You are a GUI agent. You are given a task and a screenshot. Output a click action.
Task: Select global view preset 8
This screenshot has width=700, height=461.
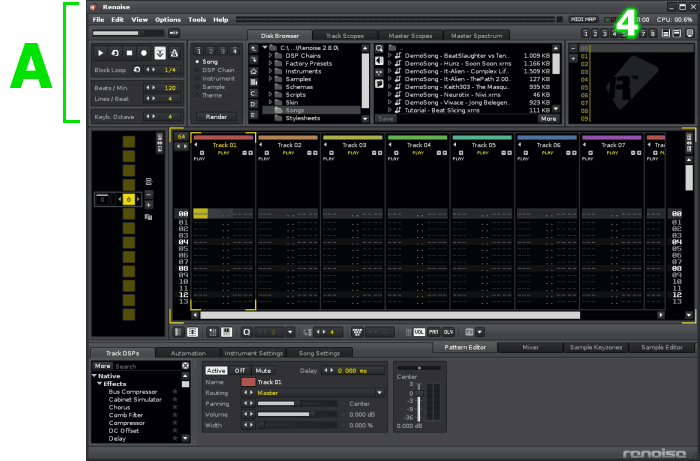tap(653, 33)
